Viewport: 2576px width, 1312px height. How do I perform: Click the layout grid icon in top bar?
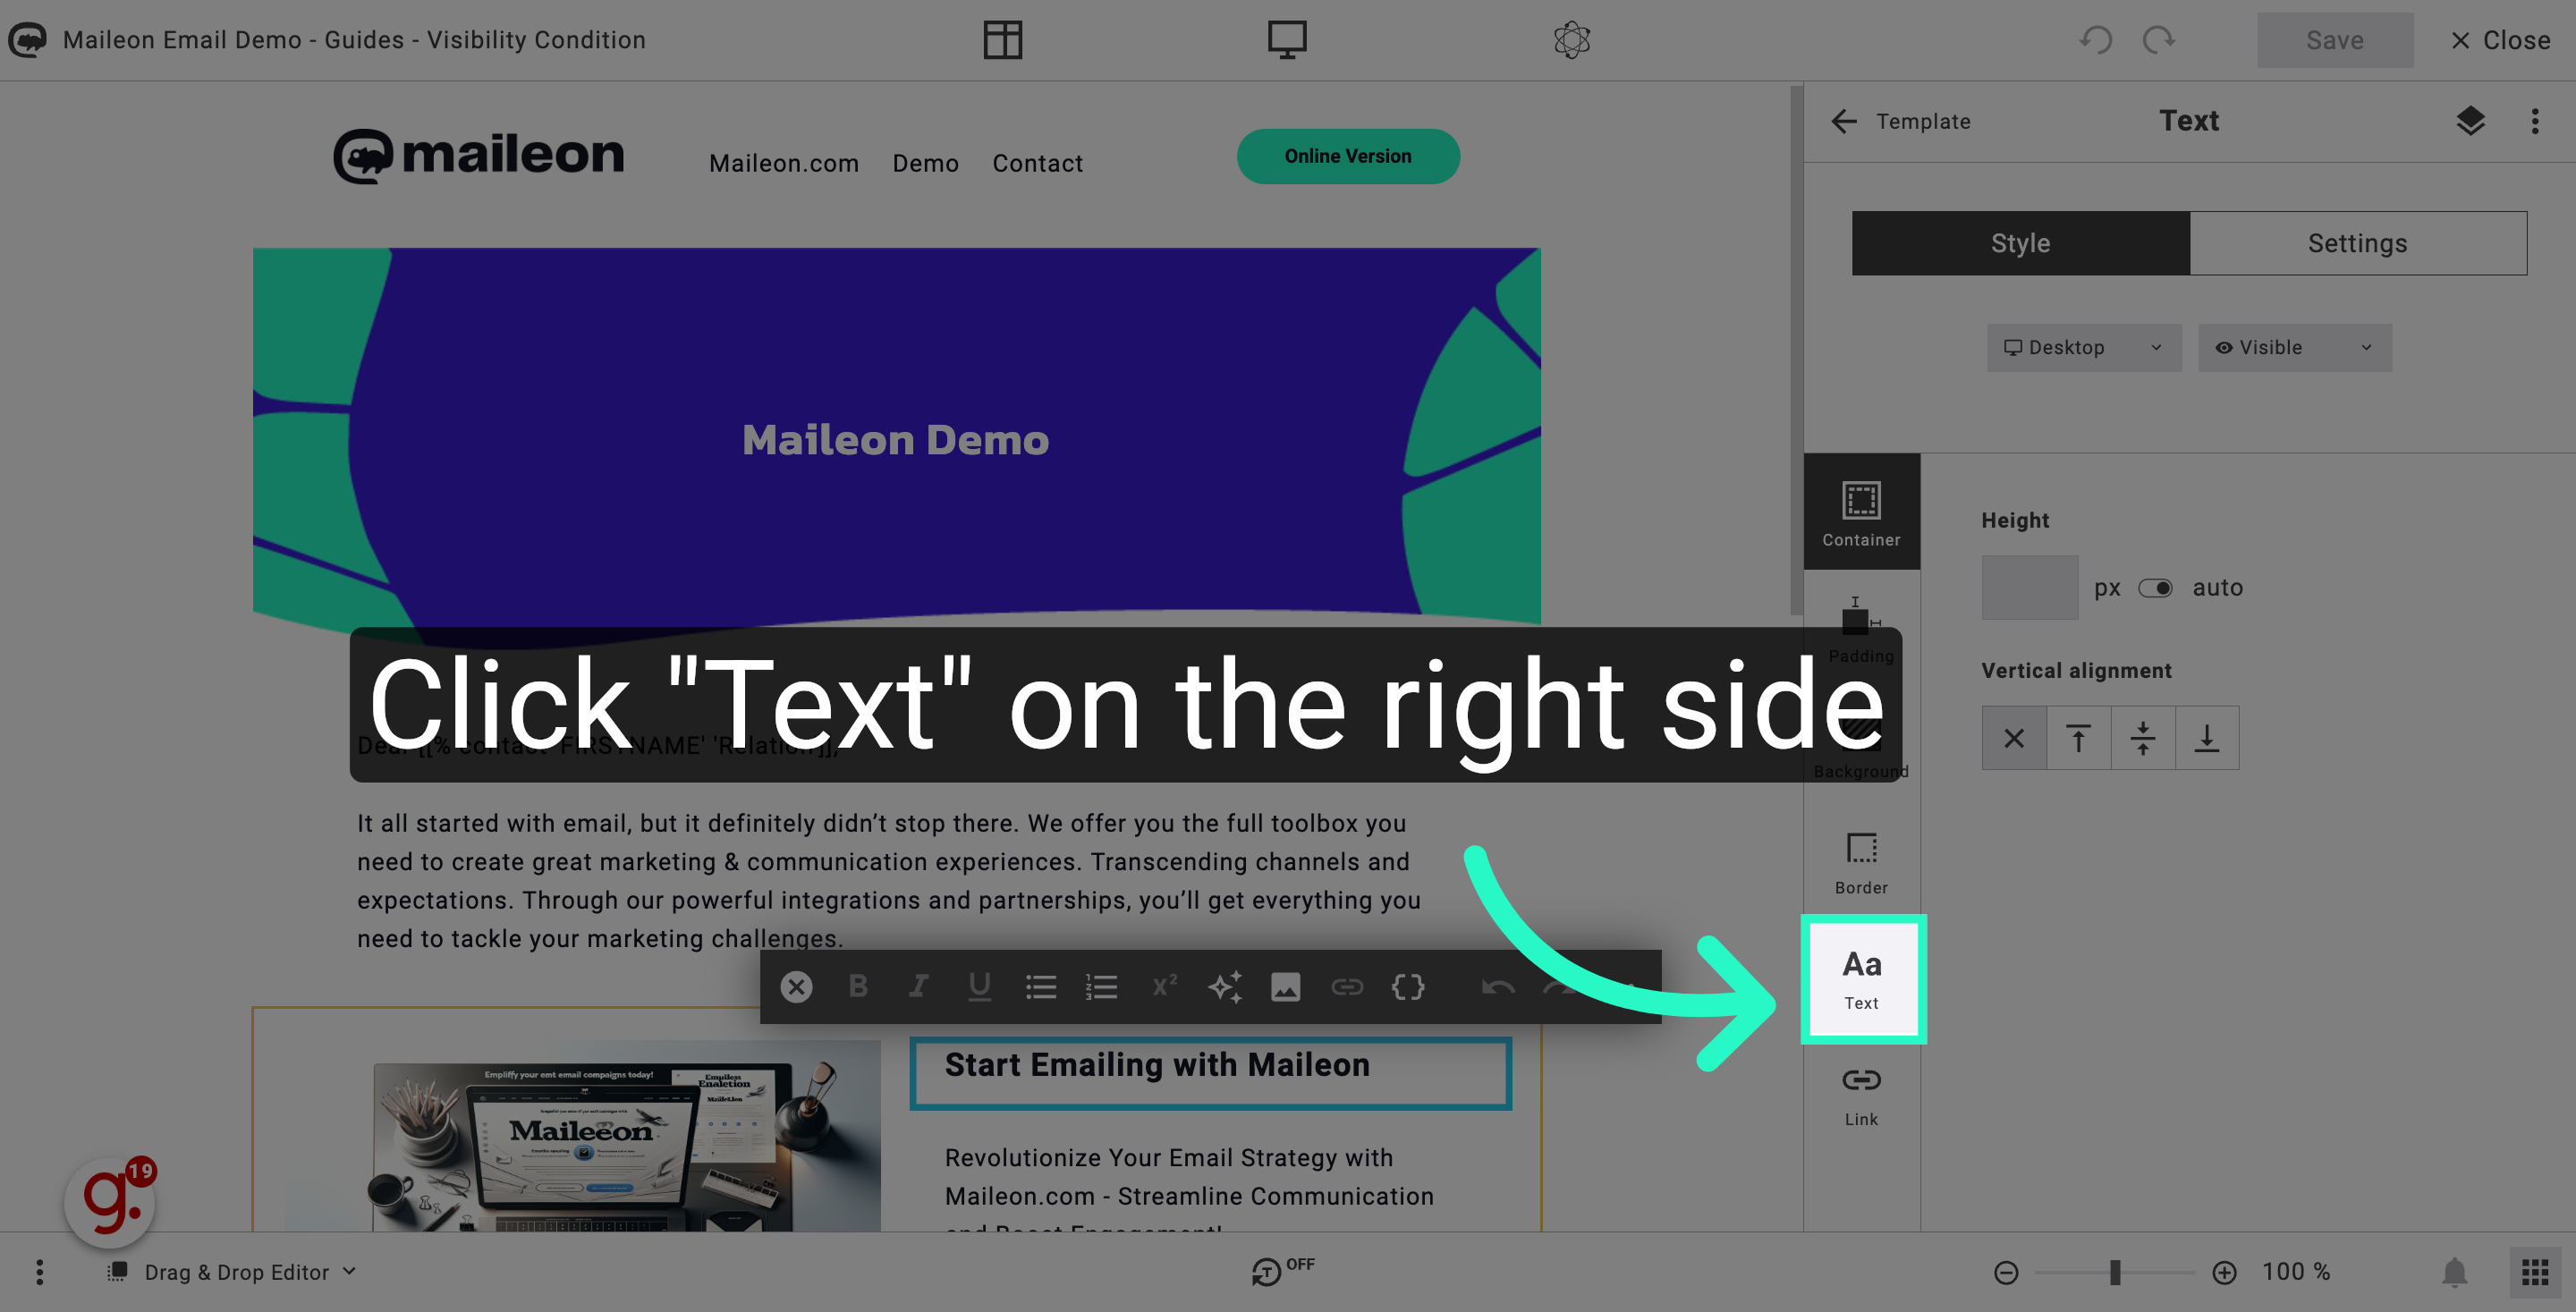click(x=1002, y=40)
